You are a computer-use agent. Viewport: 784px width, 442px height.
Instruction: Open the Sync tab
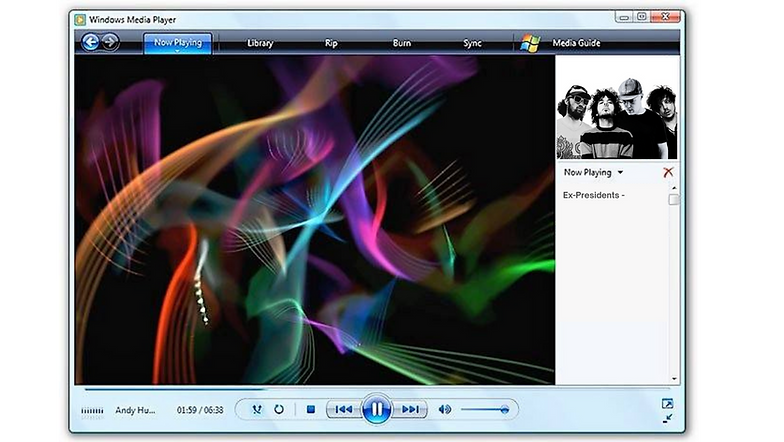coord(472,43)
